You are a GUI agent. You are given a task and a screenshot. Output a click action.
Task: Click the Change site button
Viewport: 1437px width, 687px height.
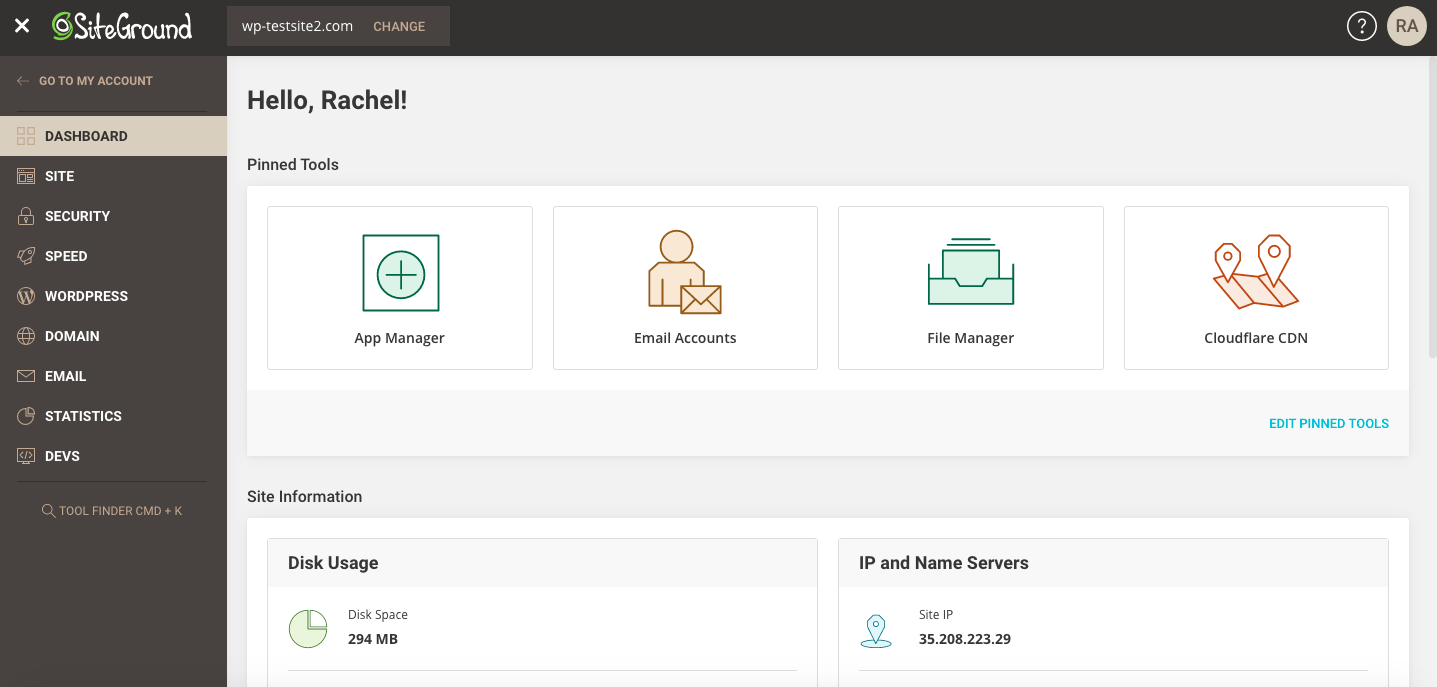point(399,27)
